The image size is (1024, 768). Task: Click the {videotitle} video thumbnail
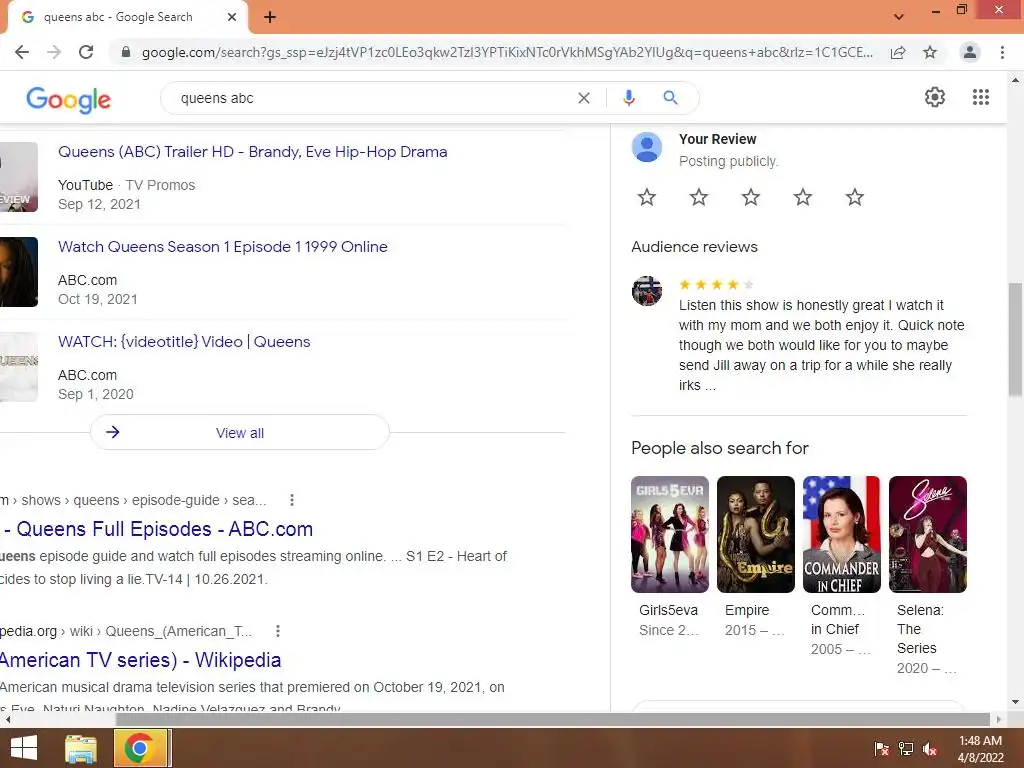click(x=19, y=367)
